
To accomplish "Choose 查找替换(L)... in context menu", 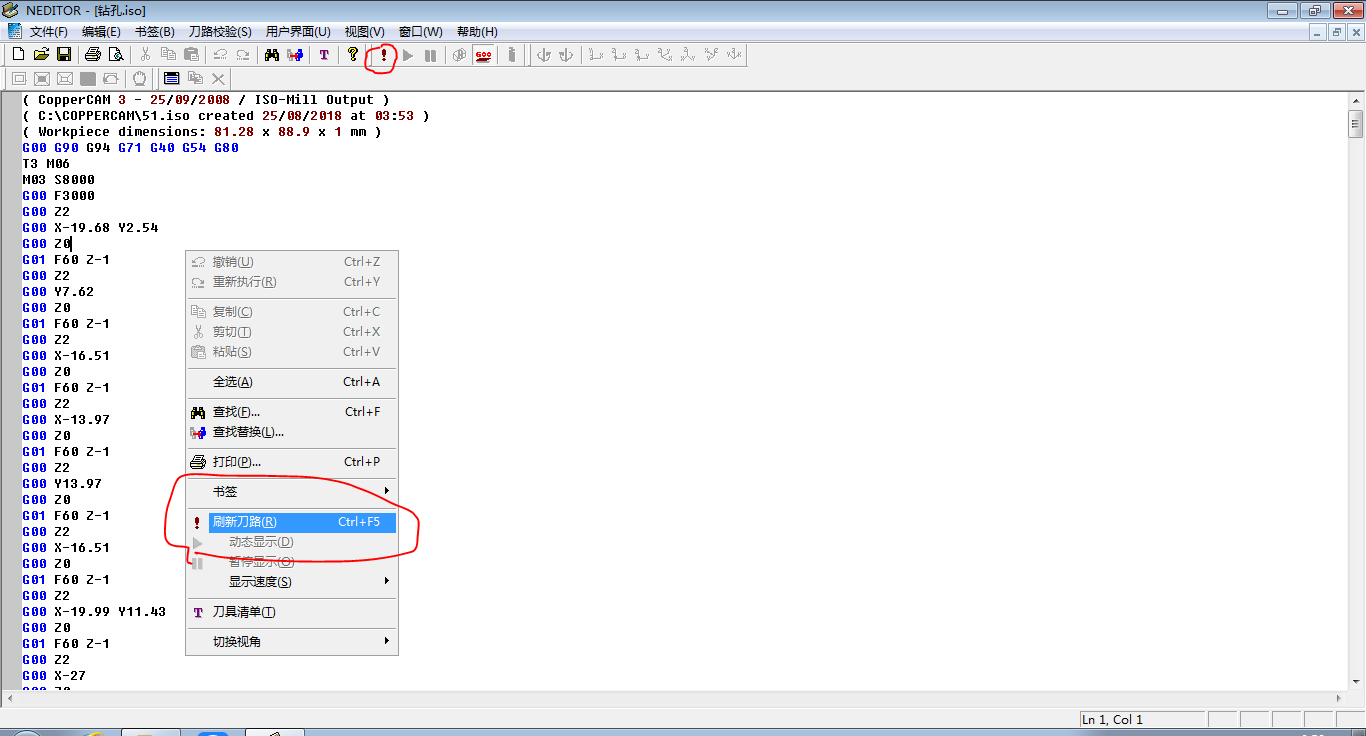I will [292, 432].
